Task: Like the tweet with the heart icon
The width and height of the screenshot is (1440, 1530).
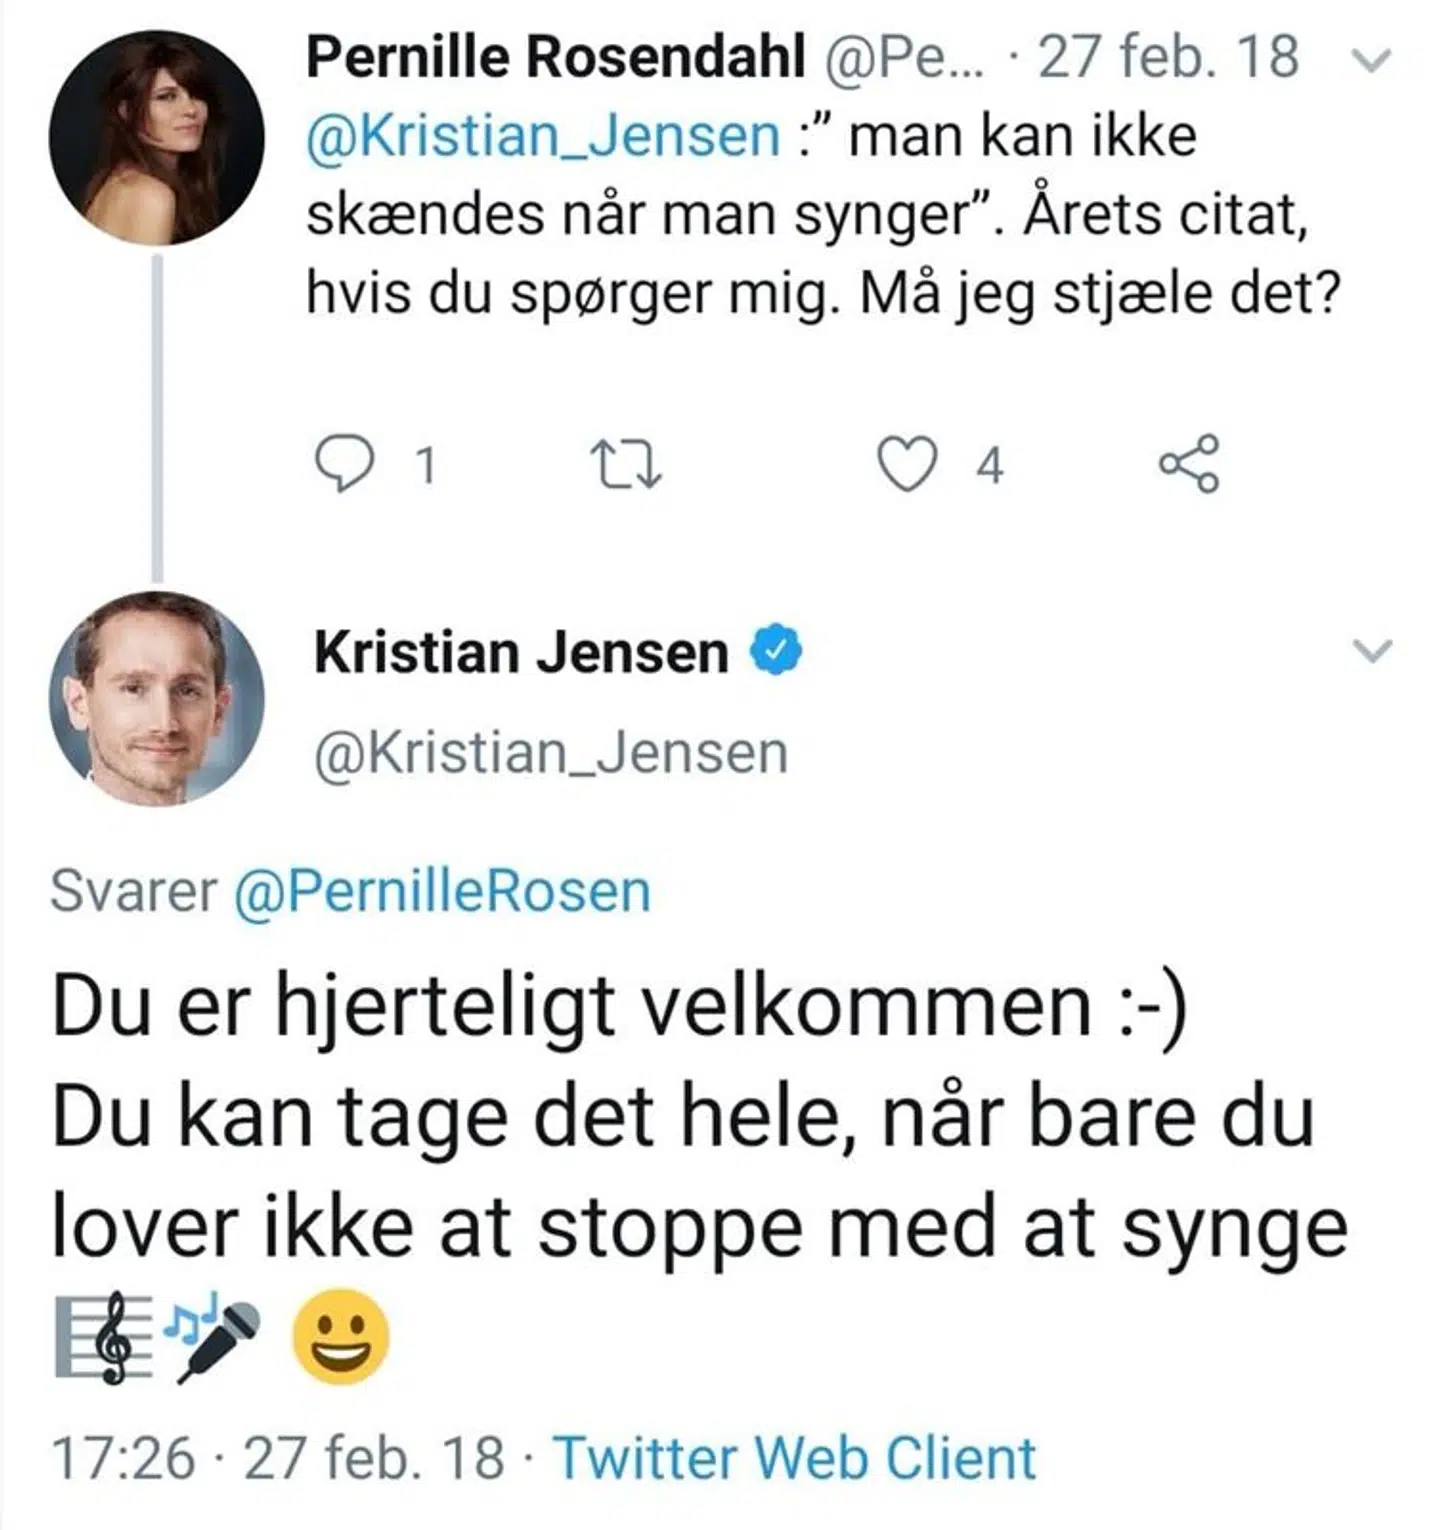Action: [906, 465]
